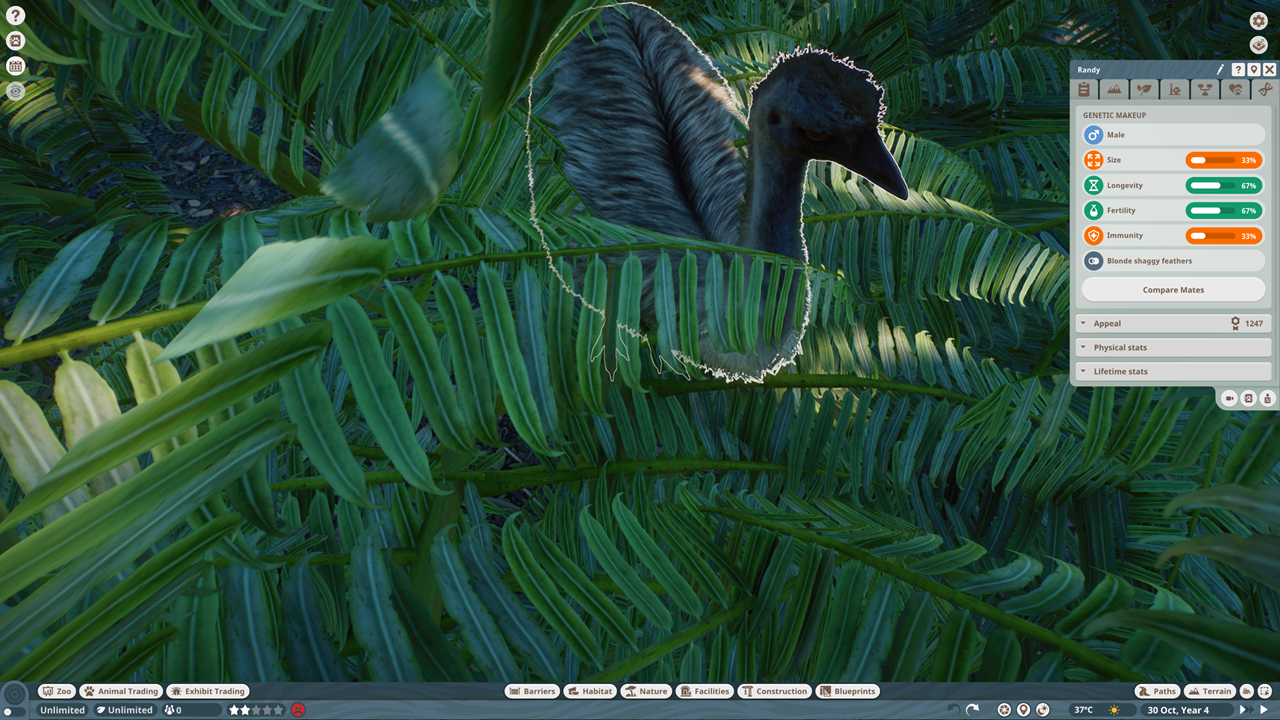Click the Unlimited cash display
This screenshot has width=1280, height=720.
click(62, 710)
